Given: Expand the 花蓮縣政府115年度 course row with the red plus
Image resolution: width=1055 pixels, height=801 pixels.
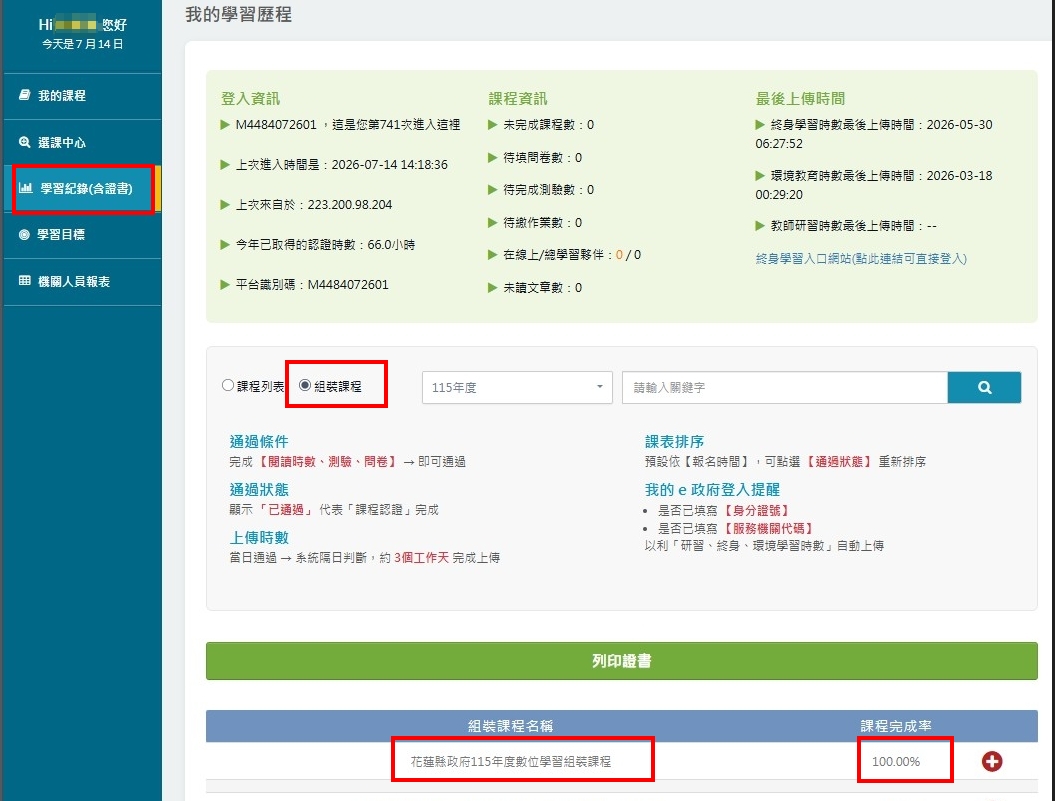Looking at the screenshot, I should pos(992,761).
